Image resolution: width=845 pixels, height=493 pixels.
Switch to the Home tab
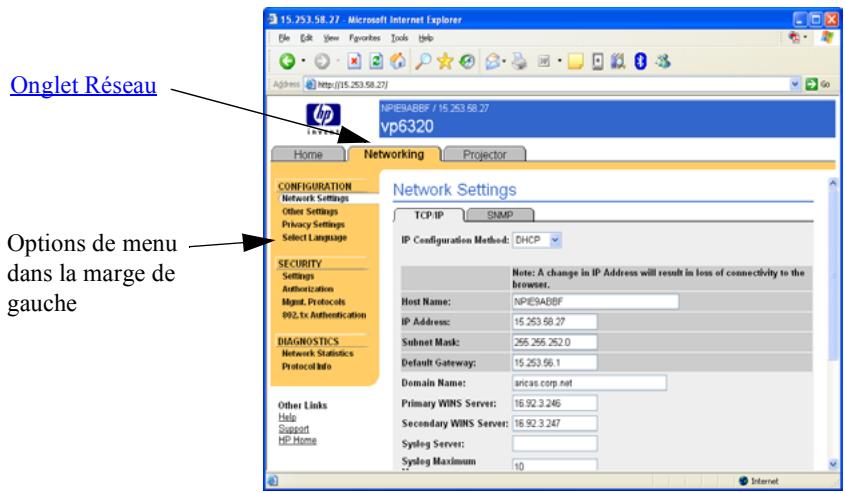pos(308,154)
